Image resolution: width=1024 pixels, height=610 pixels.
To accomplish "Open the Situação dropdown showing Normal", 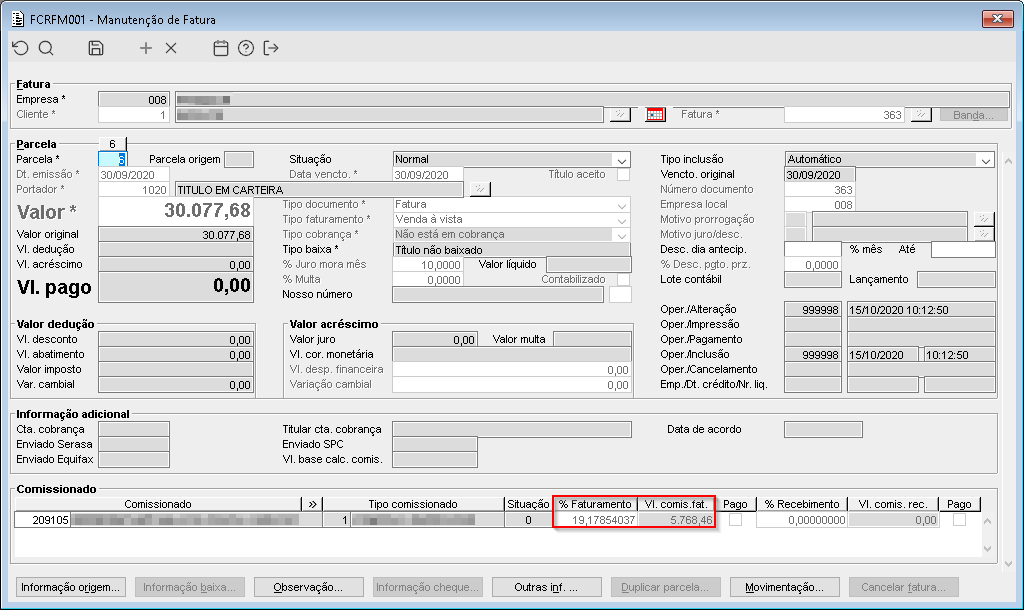I will coord(621,160).
